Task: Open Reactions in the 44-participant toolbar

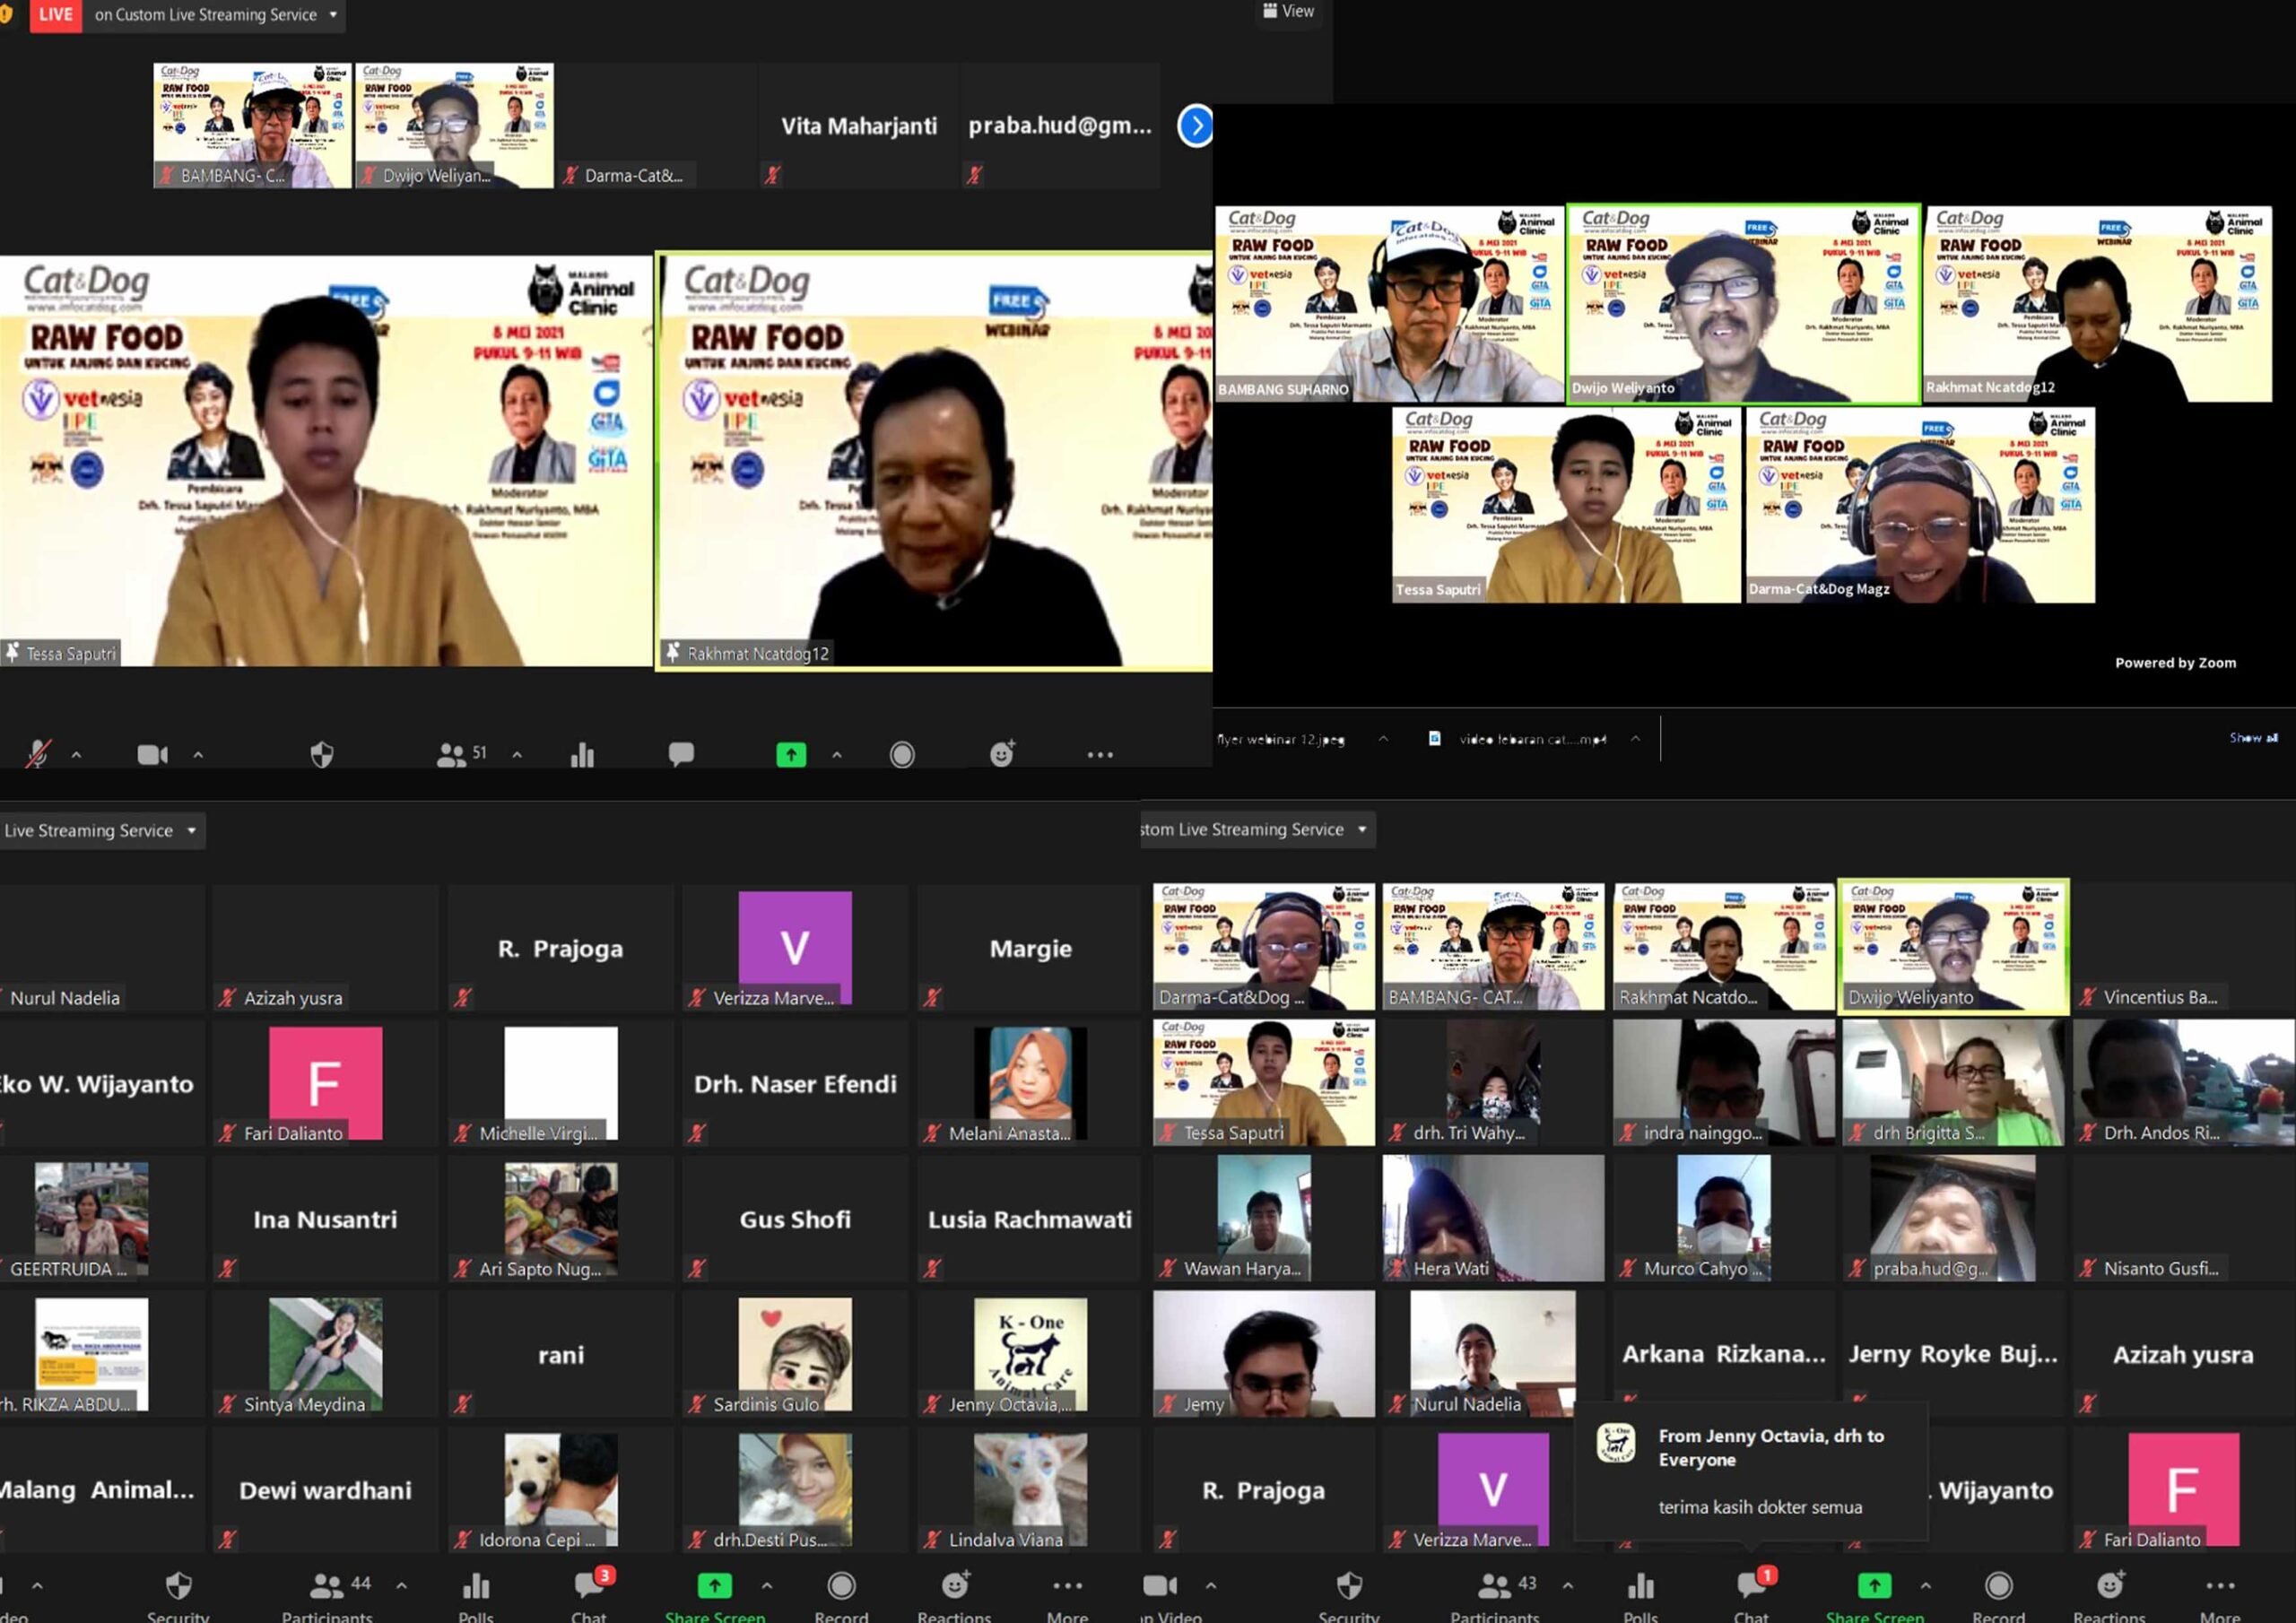Action: [x=954, y=1596]
